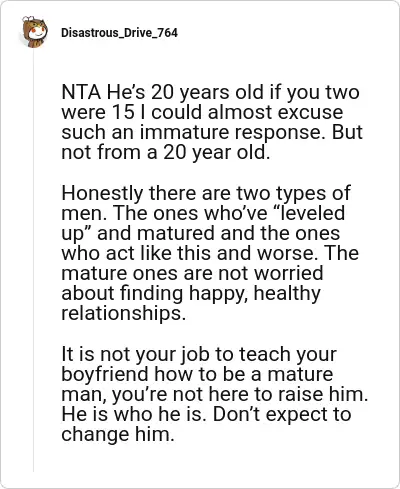This screenshot has width=400, height=489.
Task: Click the line "man, you're not here to raise him."
Action: [215, 394]
